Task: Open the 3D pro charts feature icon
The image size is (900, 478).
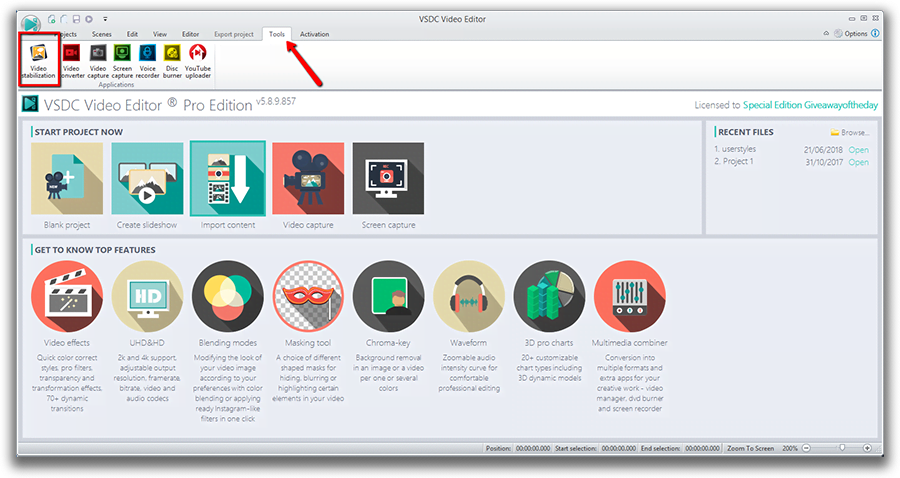Action: 549,296
